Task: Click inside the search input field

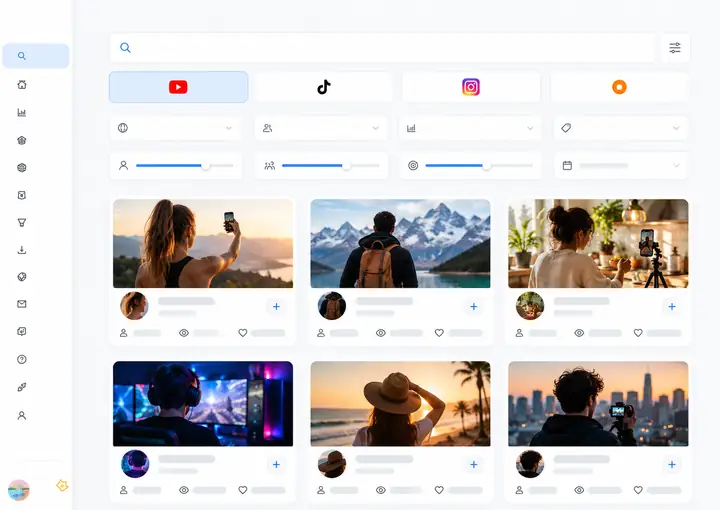Action: click(382, 48)
